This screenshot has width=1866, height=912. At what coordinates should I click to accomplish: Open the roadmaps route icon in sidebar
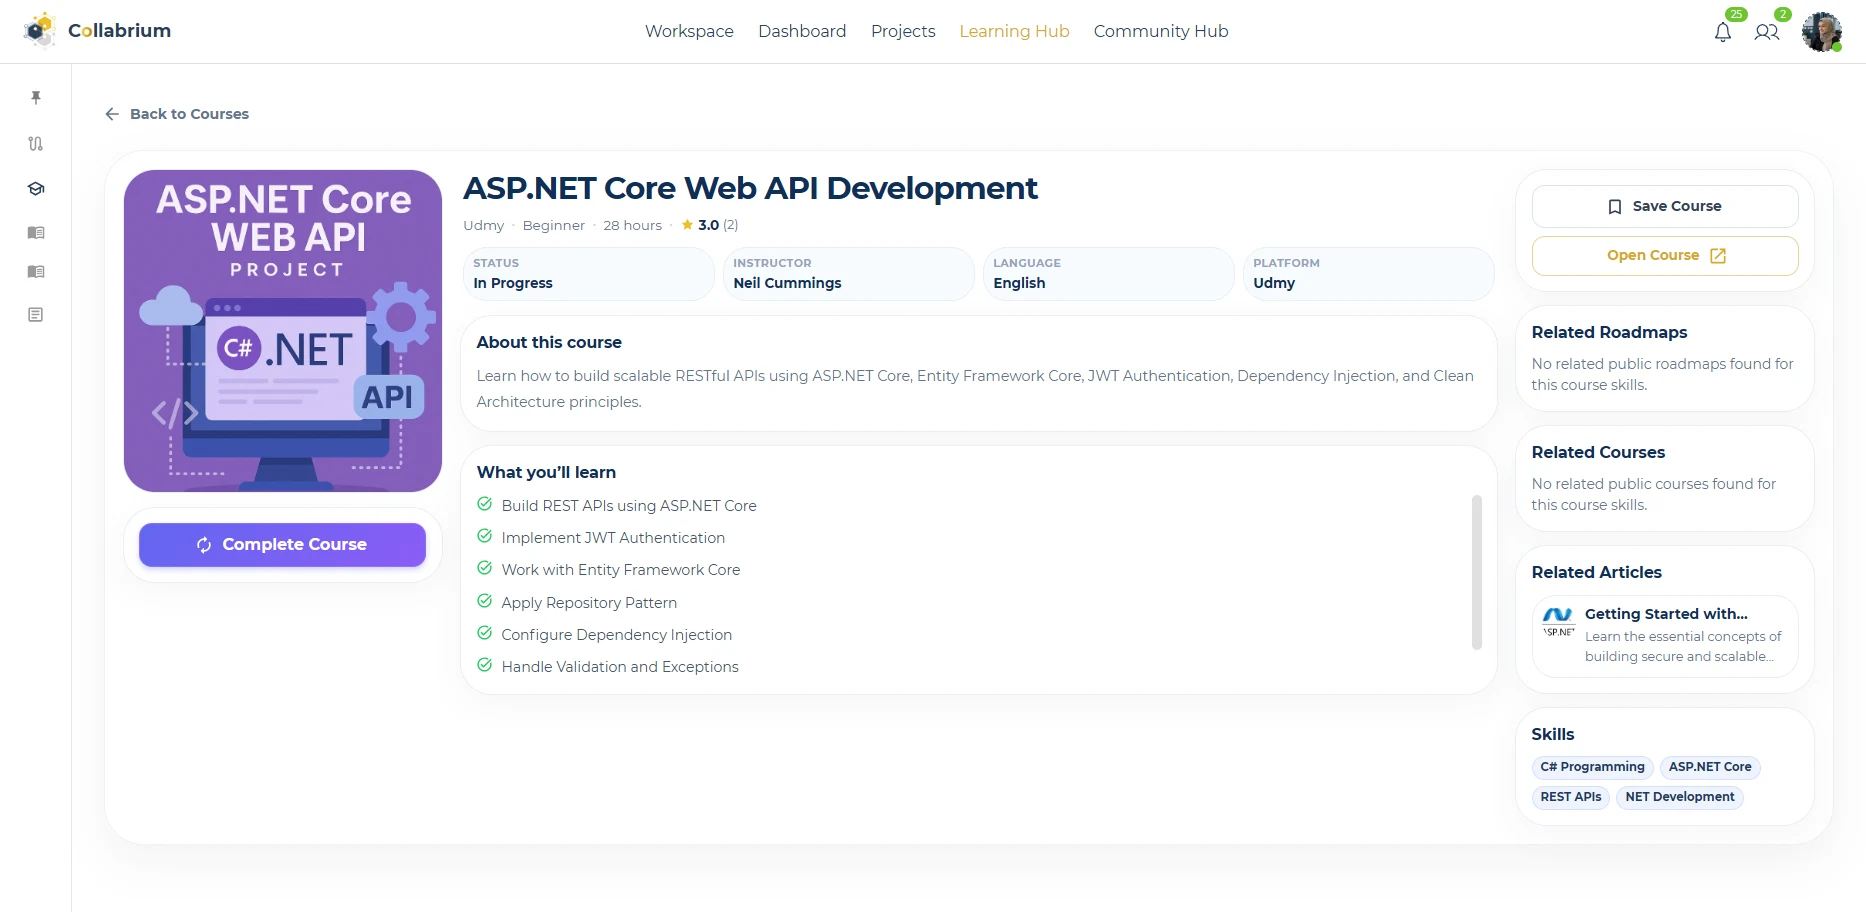(x=36, y=143)
